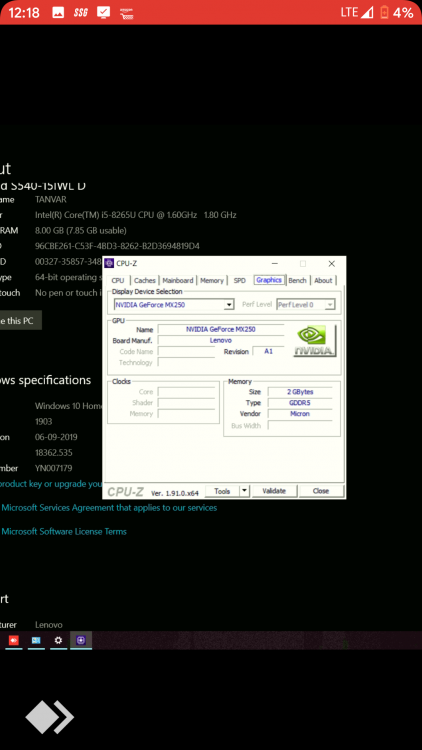The image size is (422, 750).
Task: Tap the SSG notification icon
Action: tap(81, 12)
